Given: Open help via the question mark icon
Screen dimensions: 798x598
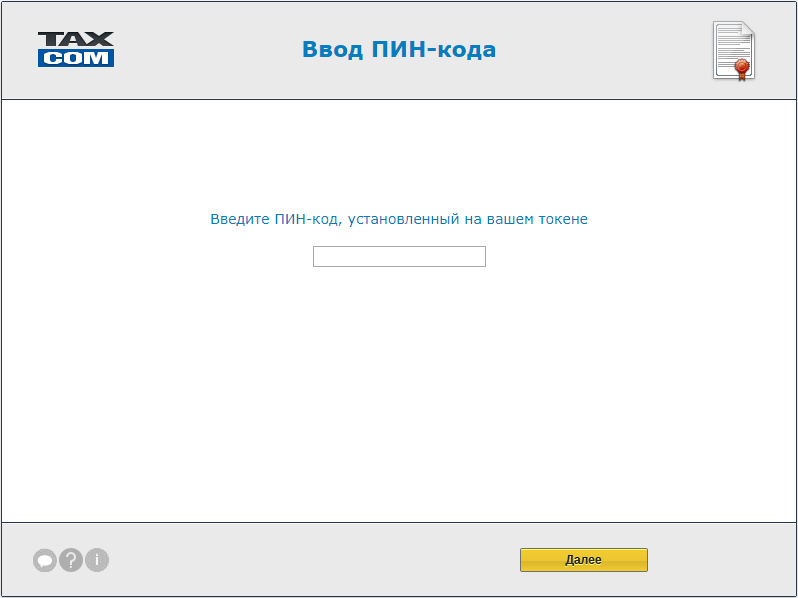Looking at the screenshot, I should click(71, 560).
